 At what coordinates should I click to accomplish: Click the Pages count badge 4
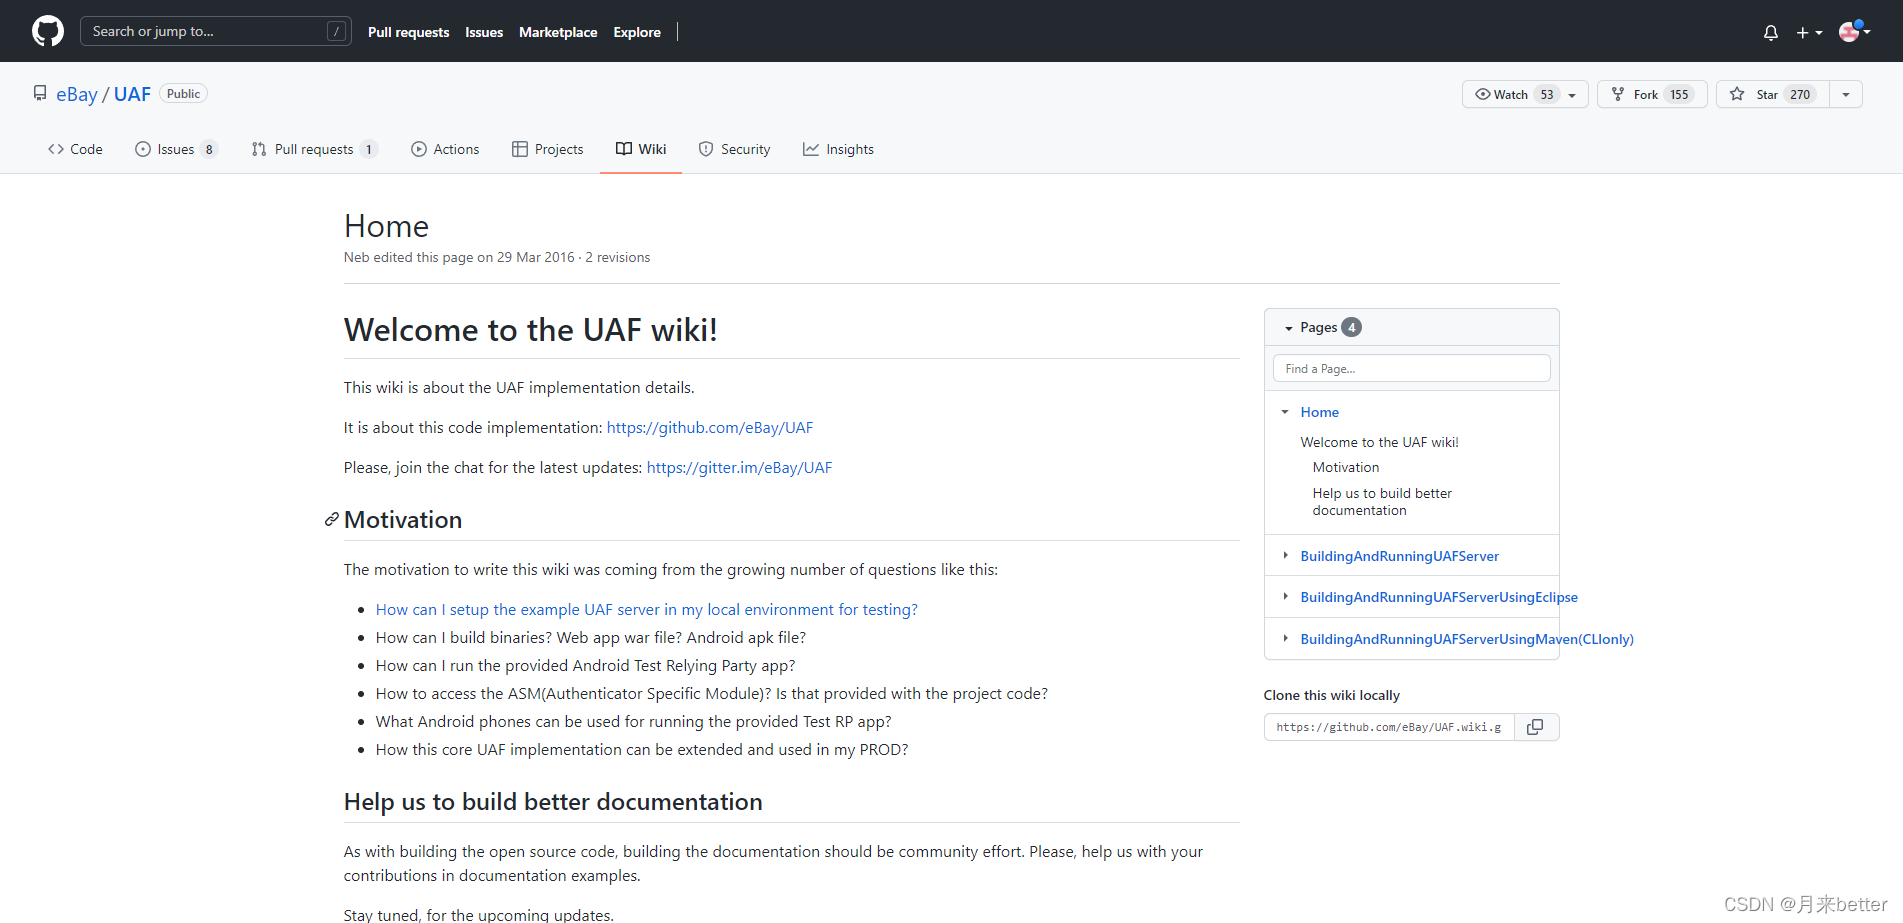click(x=1351, y=327)
